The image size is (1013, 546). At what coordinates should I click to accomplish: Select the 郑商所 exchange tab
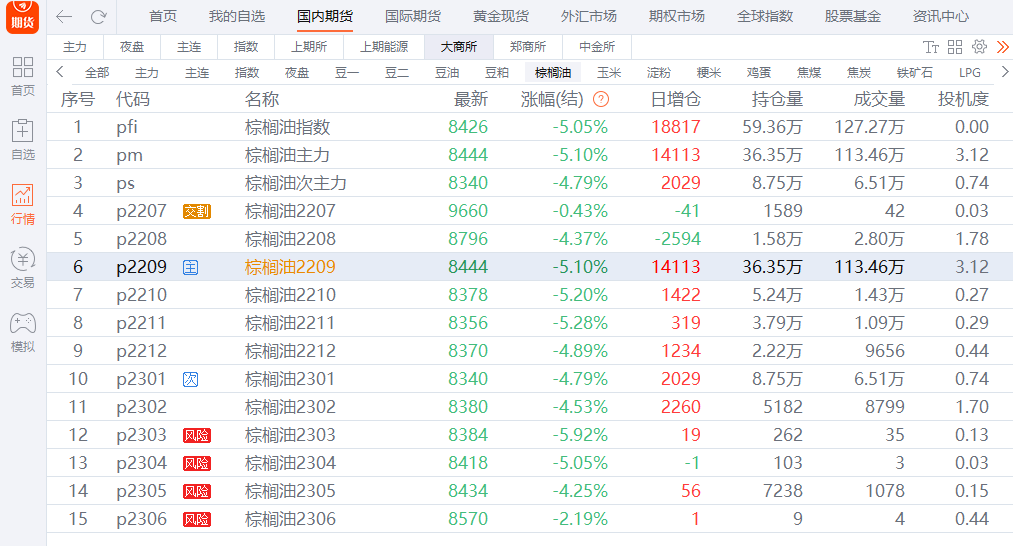527,47
